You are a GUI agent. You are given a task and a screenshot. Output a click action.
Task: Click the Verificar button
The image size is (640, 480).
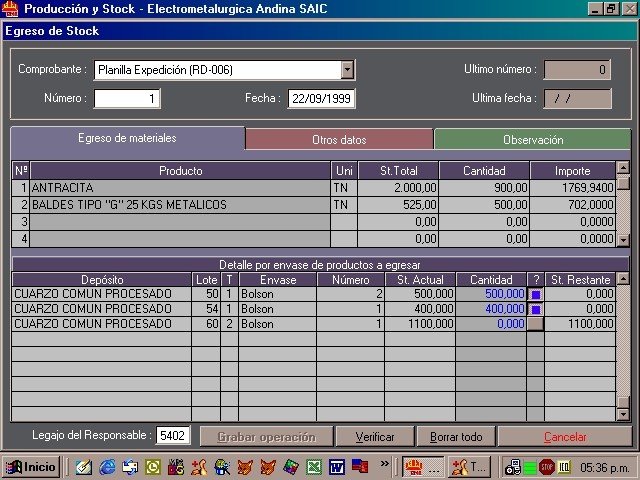(375, 437)
